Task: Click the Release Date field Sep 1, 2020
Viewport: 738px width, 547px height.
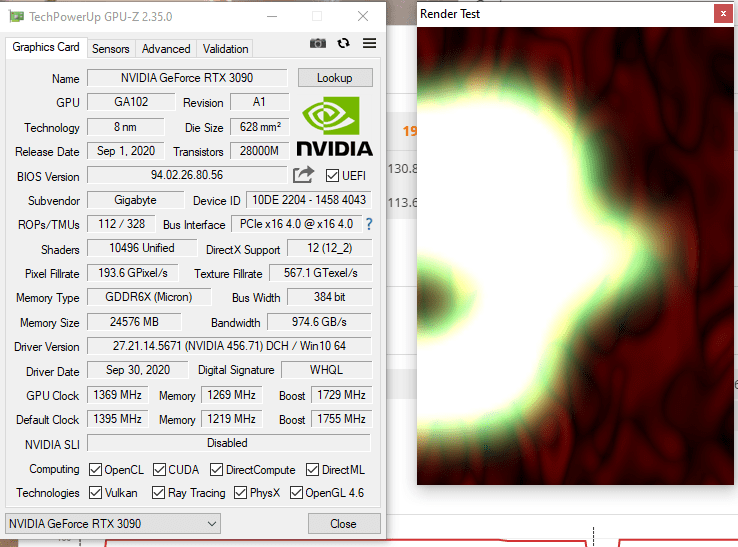Action: point(126,151)
